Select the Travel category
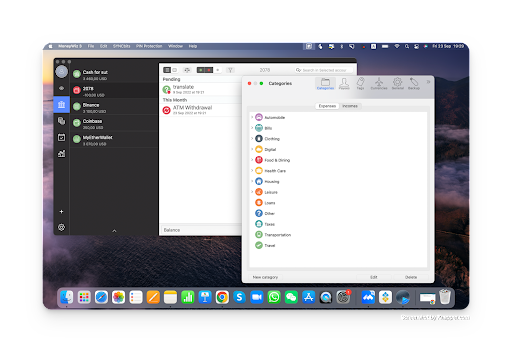Screen dimensions: 512x363 coord(338,245)
